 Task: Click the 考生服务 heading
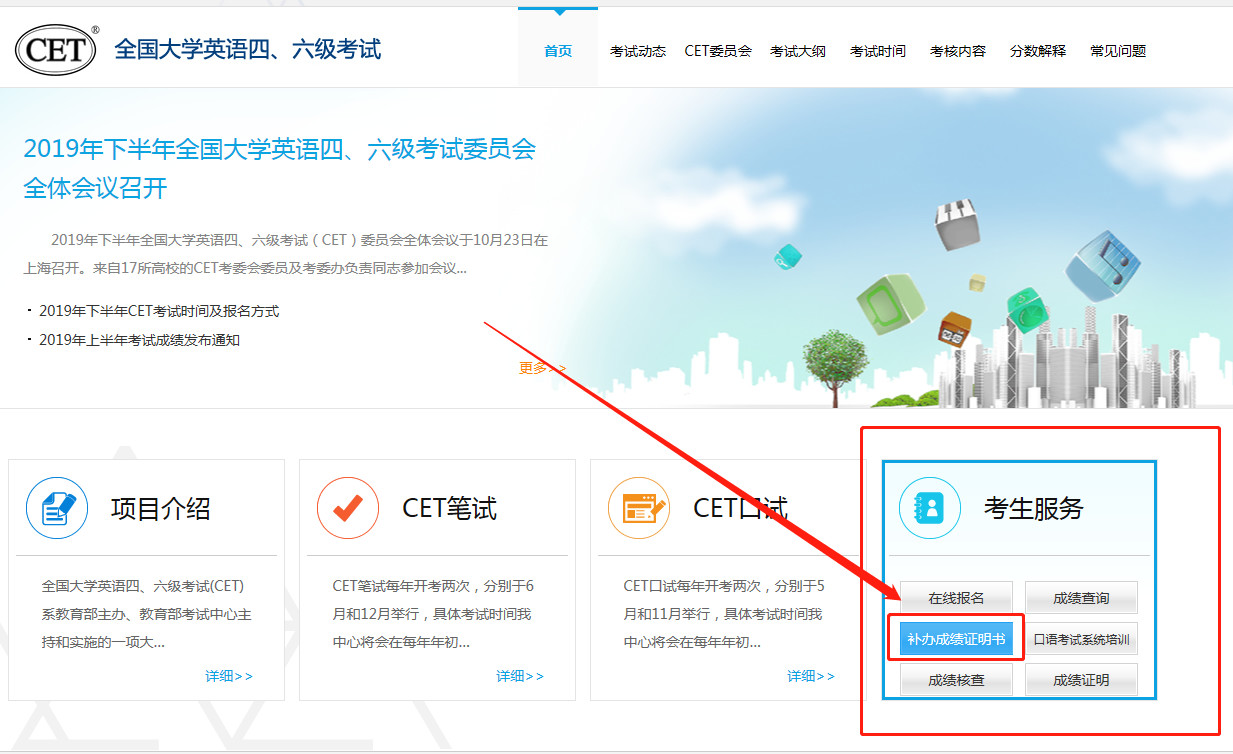click(x=1034, y=508)
